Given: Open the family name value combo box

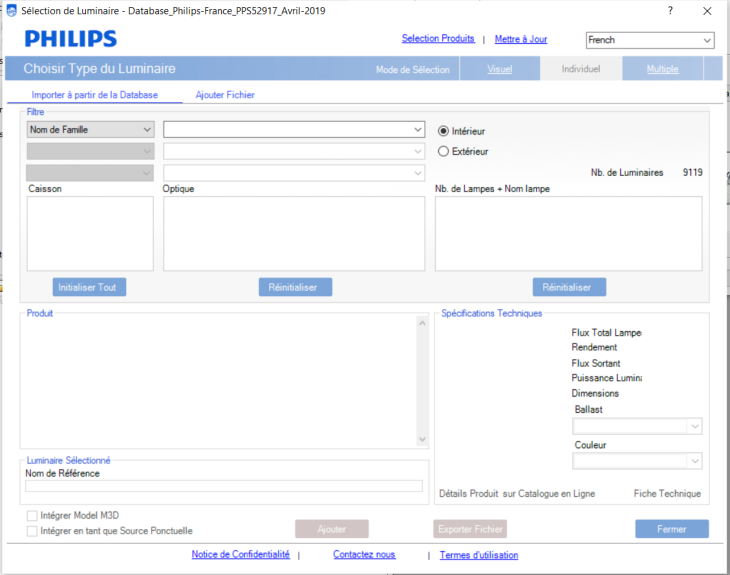Looking at the screenshot, I should [x=294, y=130].
